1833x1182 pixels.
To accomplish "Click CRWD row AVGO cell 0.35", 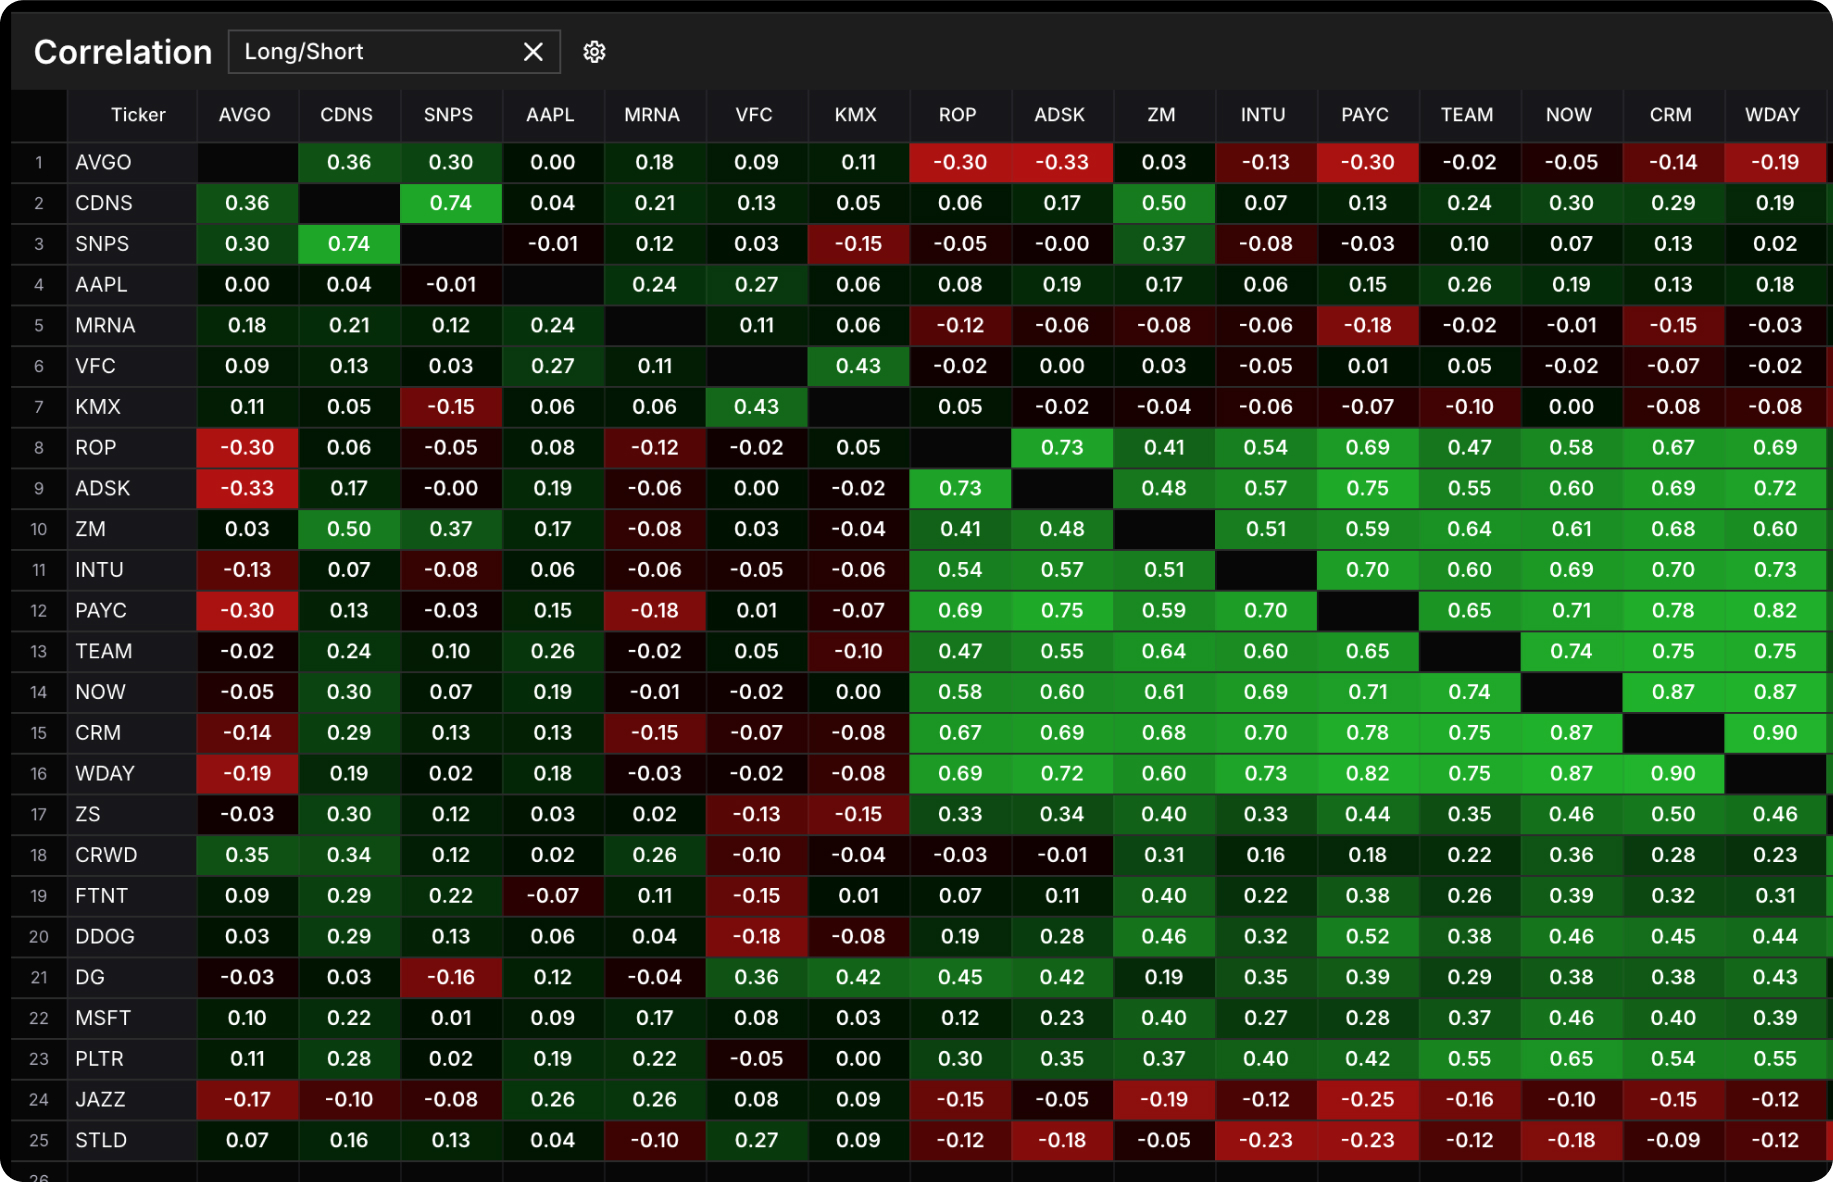I will tap(247, 855).
